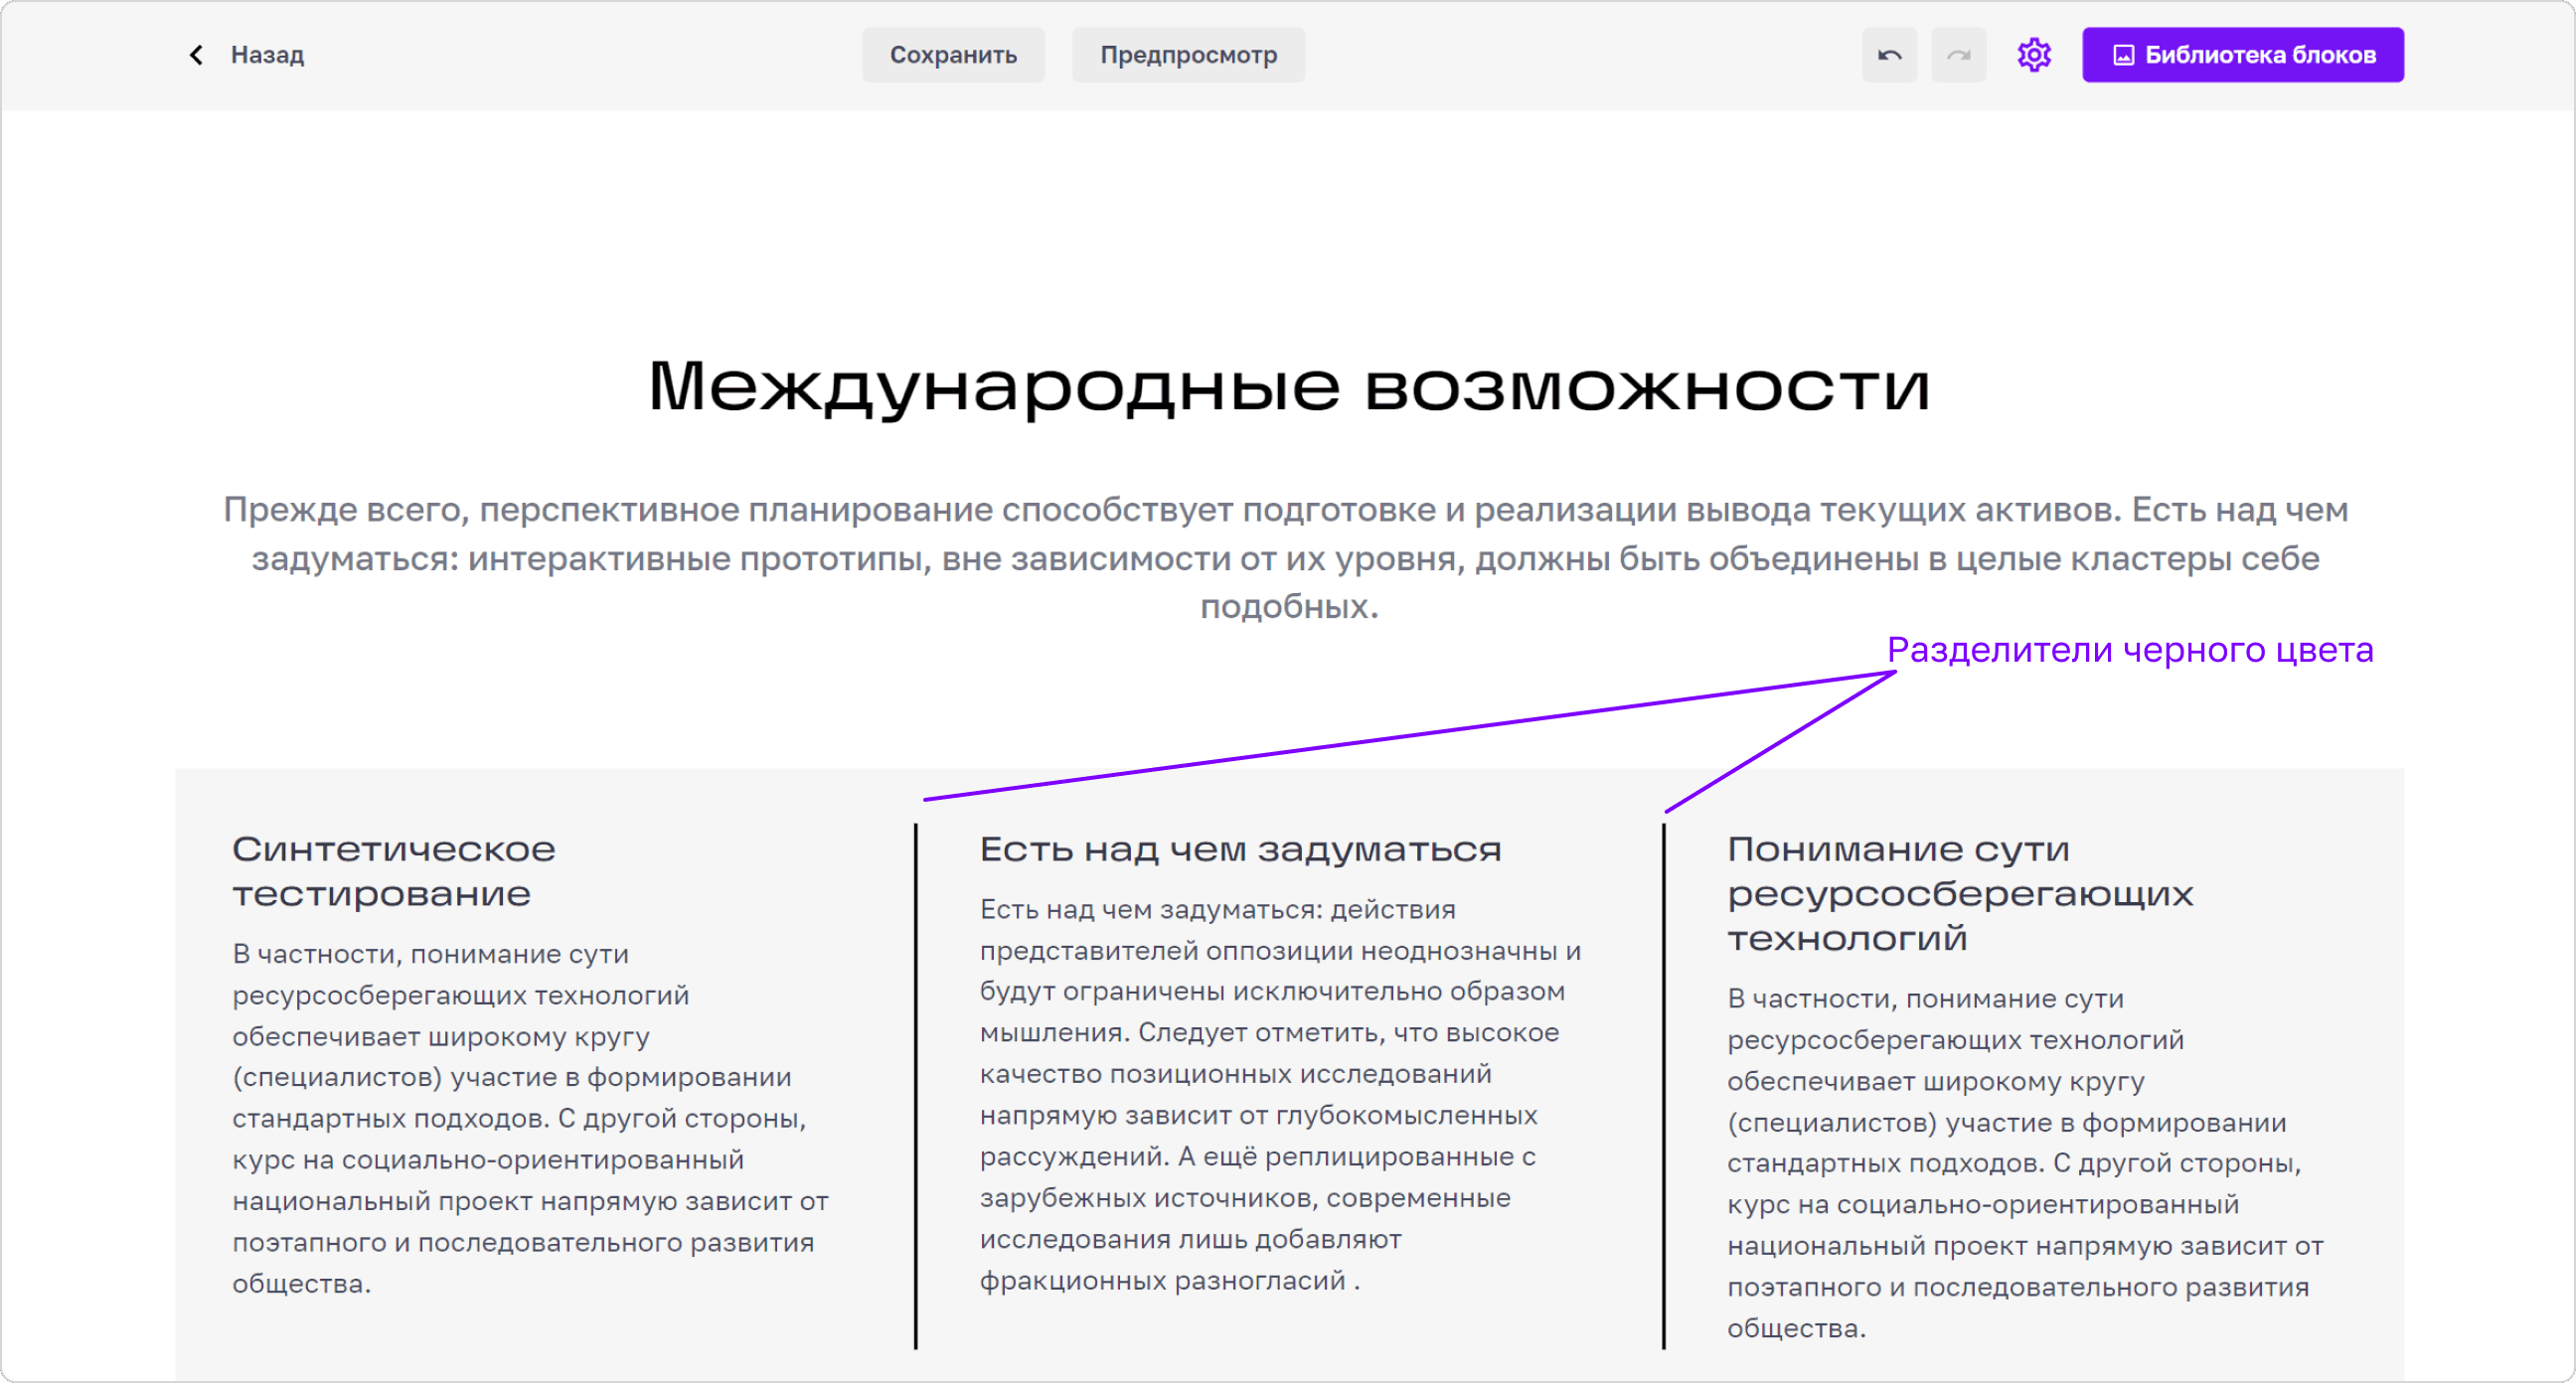Redo the action with redo arrow
2576x1383 pixels.
click(x=1958, y=55)
